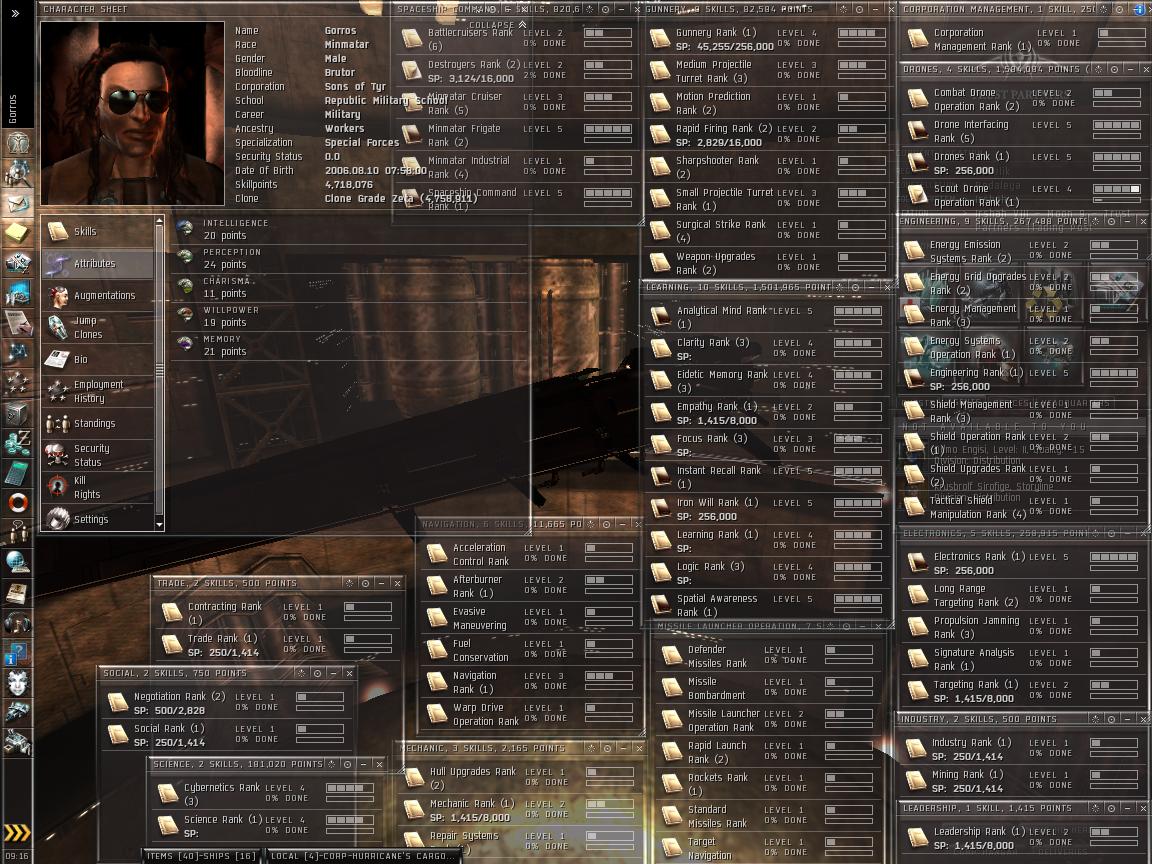Open the yellow notepad icon in sidebar

17,233
